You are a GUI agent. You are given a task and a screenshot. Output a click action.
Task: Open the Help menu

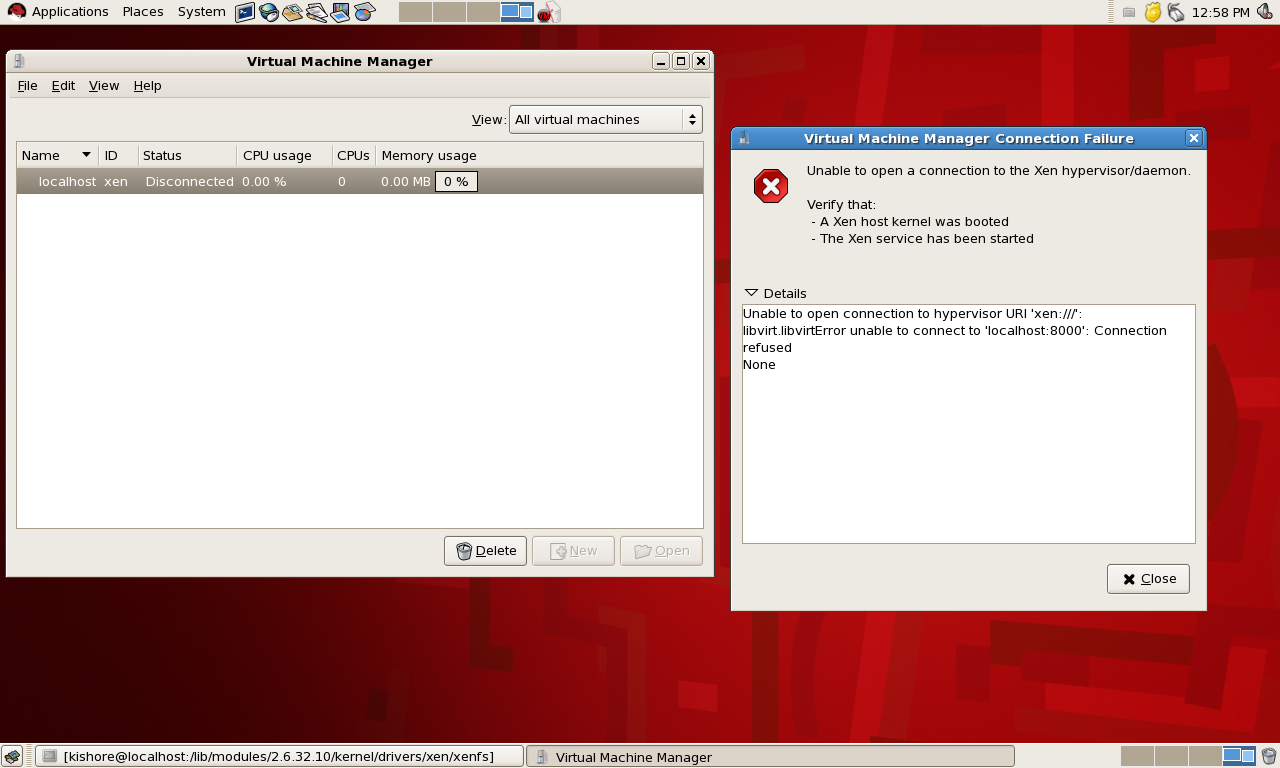coord(147,86)
